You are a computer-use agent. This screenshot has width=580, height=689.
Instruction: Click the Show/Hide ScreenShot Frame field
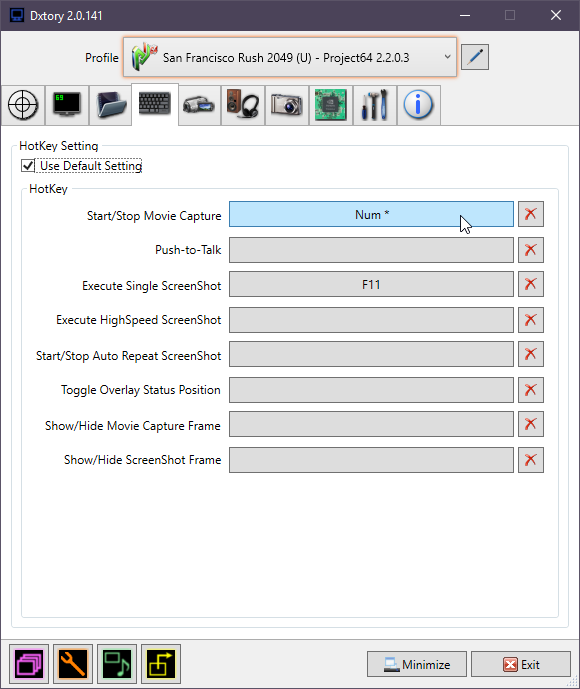[371, 460]
